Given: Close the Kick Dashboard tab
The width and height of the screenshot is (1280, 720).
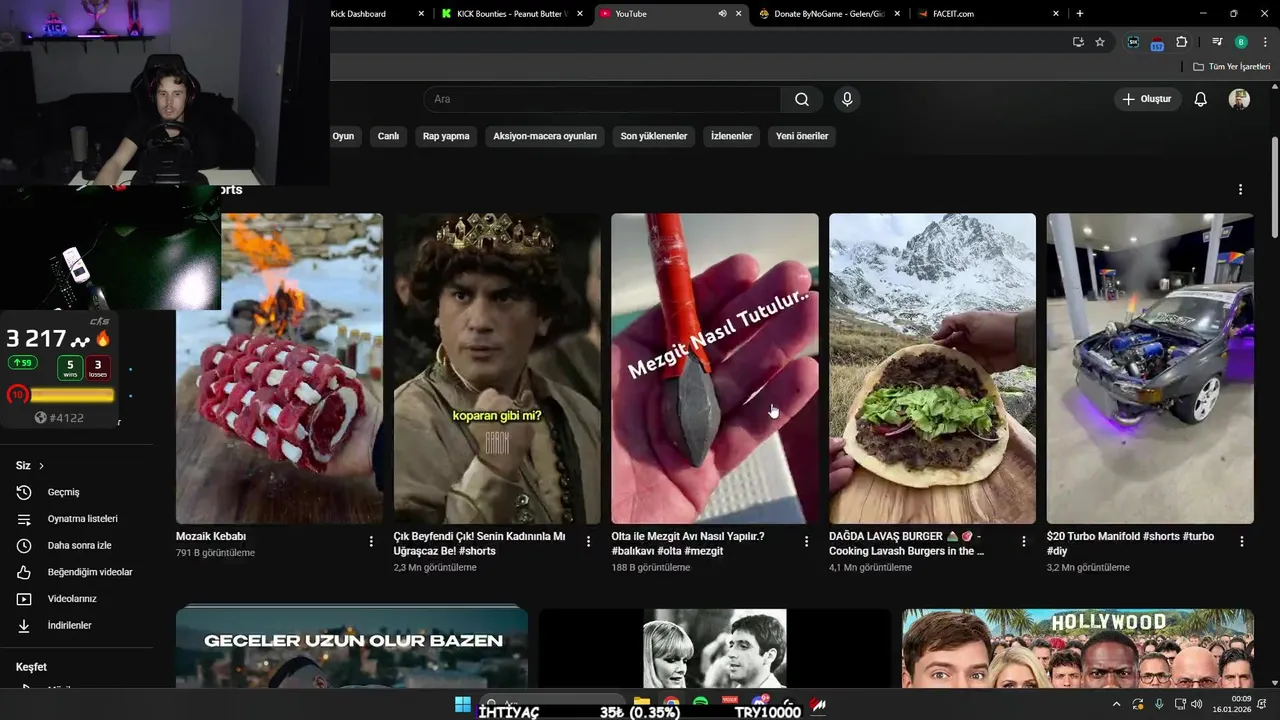Looking at the screenshot, I should coord(421,14).
